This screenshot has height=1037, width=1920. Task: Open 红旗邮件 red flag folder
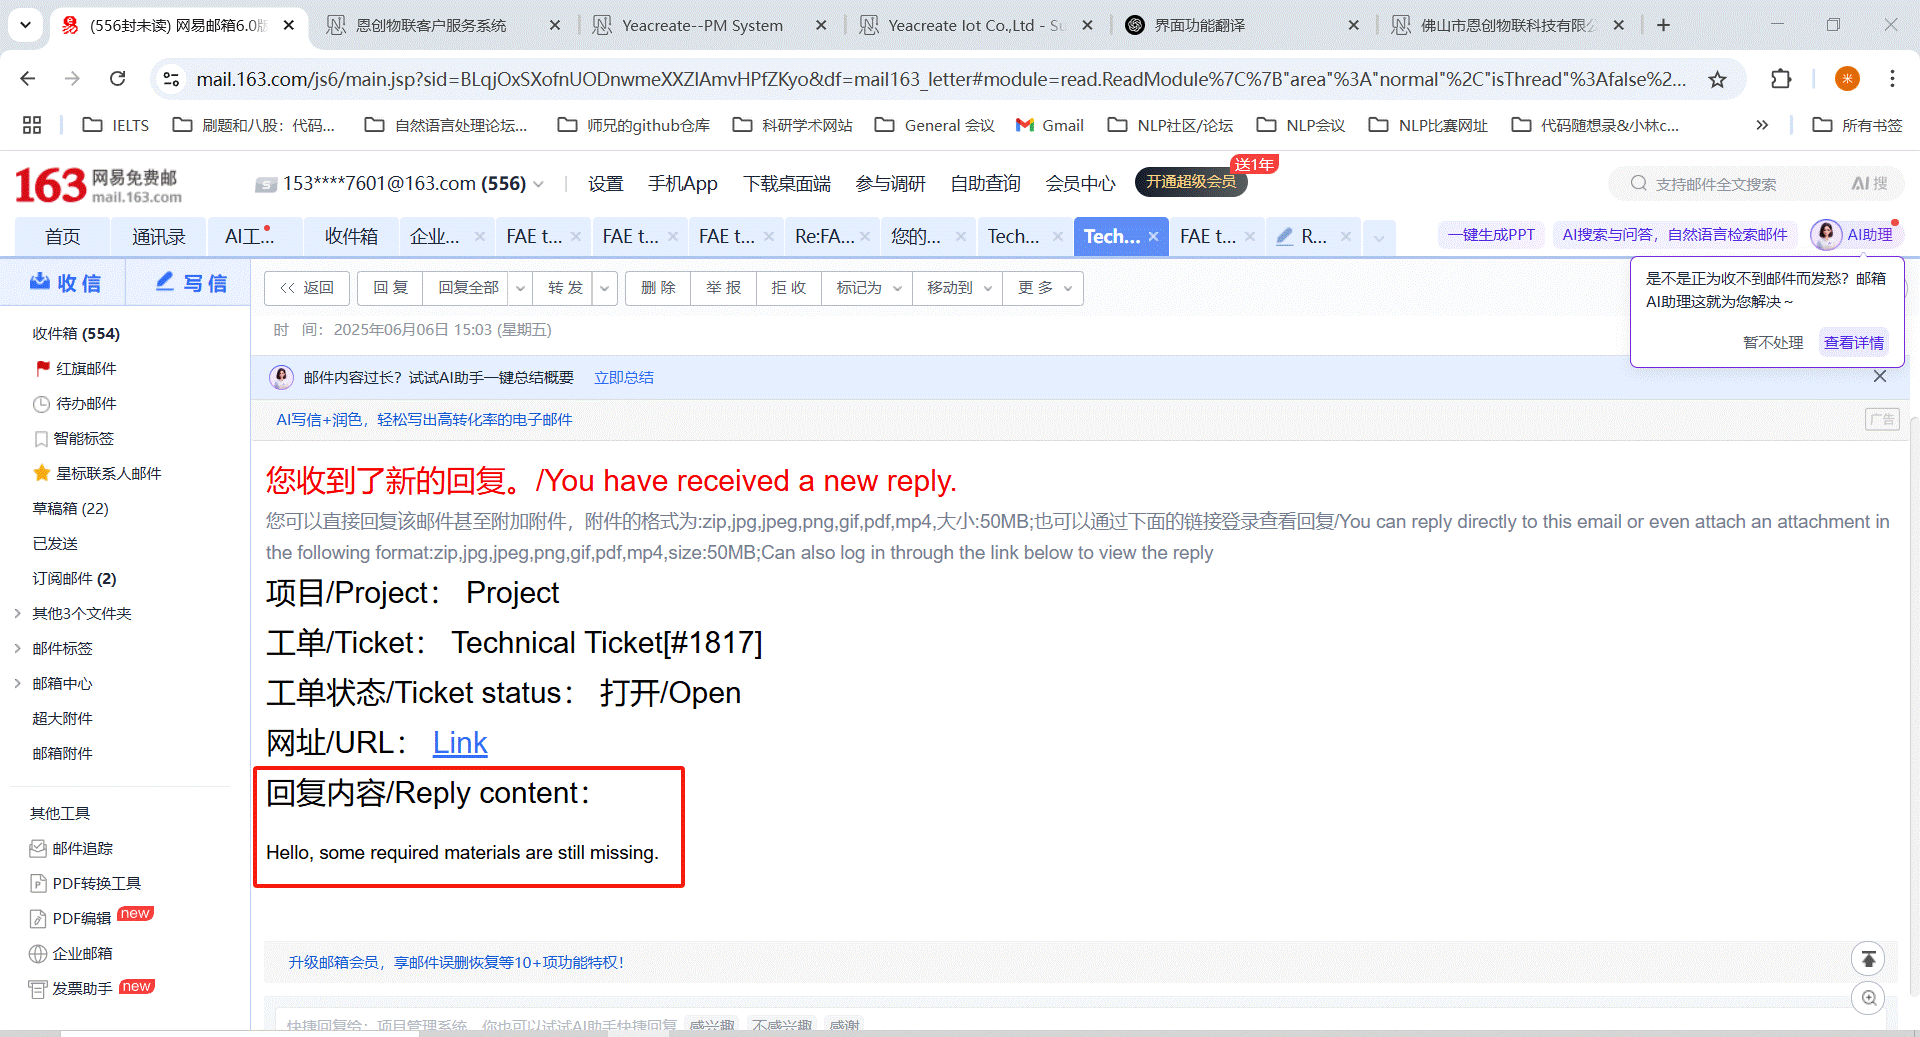(86, 369)
